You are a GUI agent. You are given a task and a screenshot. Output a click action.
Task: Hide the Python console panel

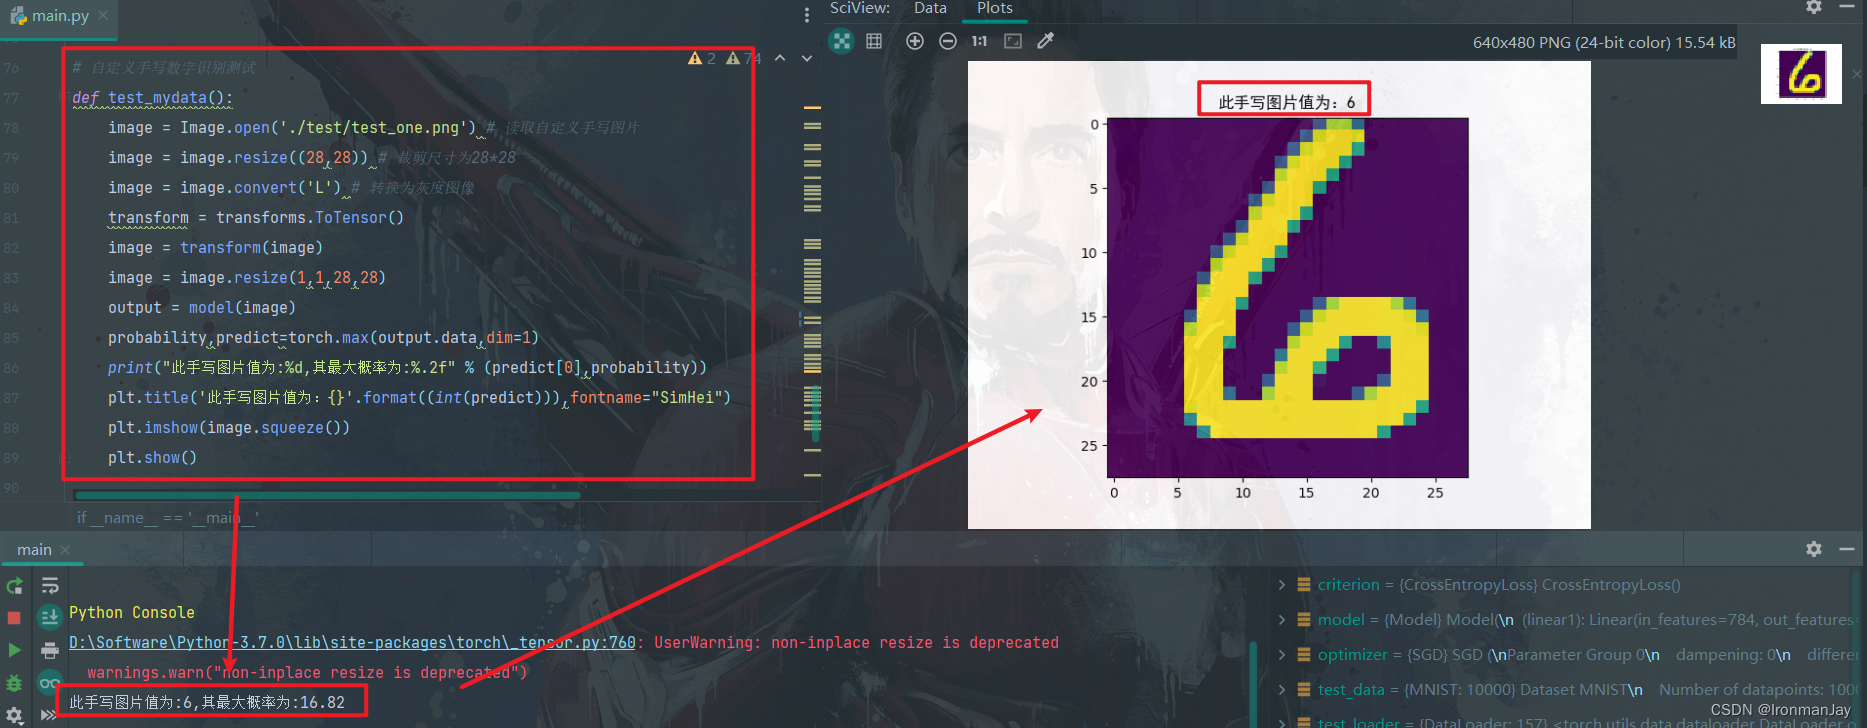[1847, 549]
